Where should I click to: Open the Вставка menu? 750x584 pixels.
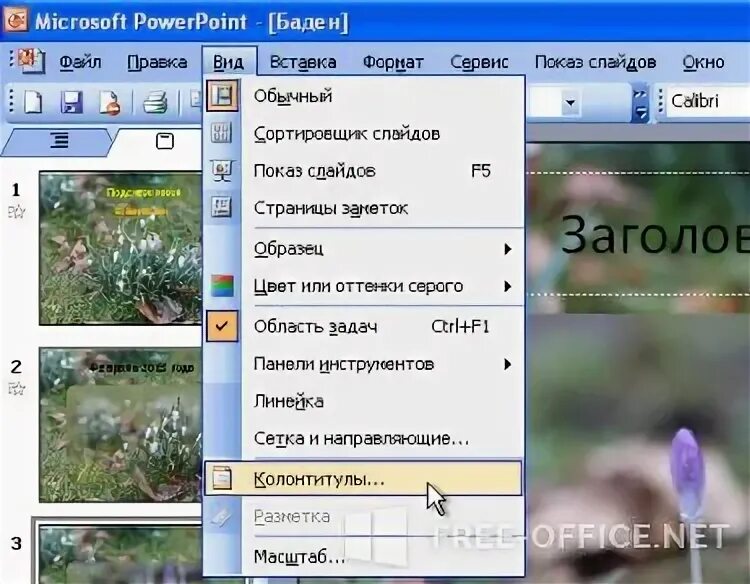(x=303, y=62)
